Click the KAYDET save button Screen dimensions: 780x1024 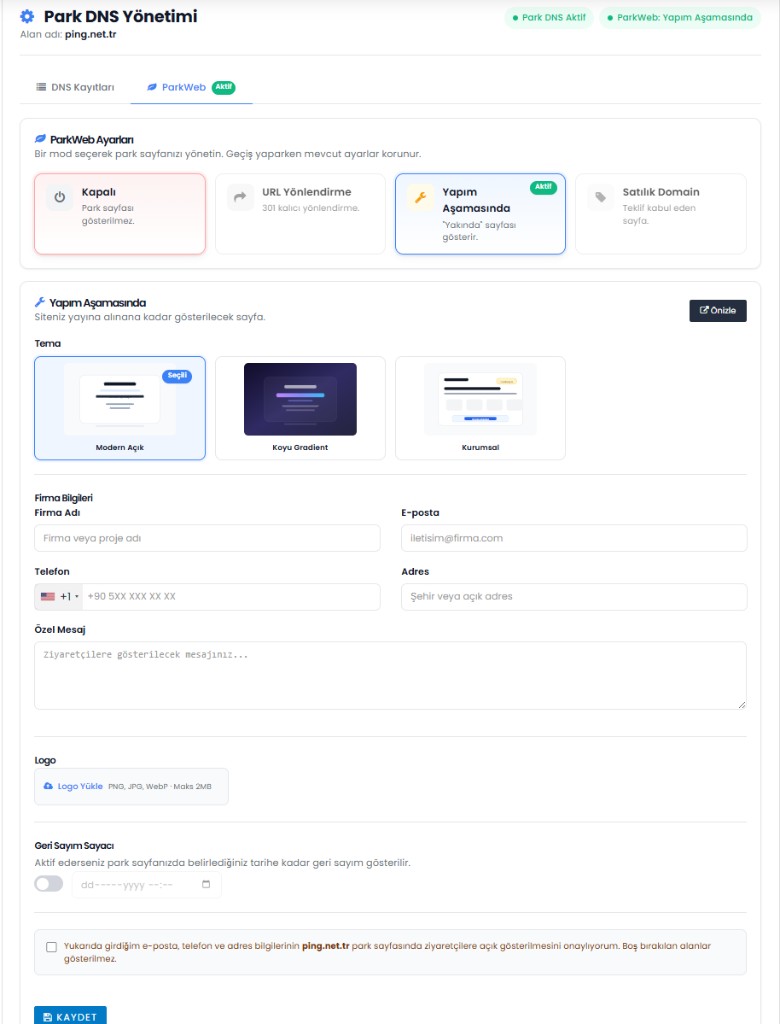(71, 1016)
